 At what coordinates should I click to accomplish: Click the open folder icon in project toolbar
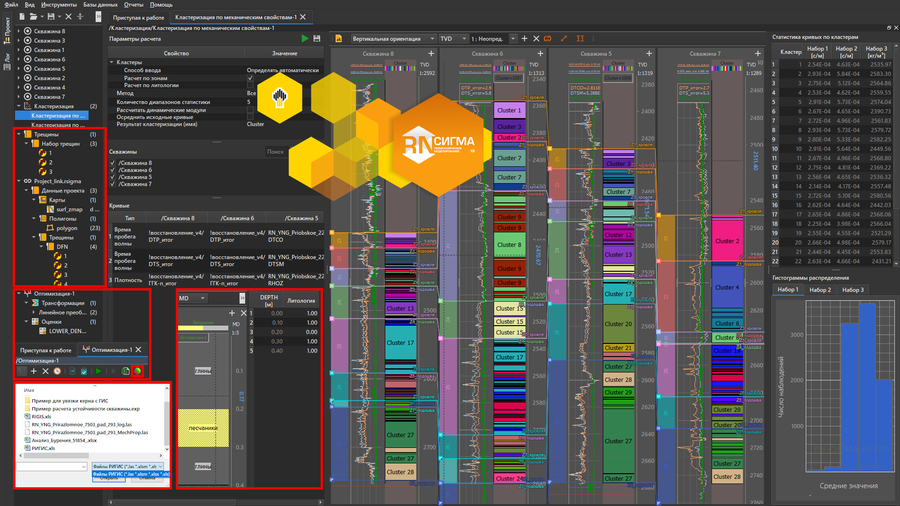pos(35,17)
